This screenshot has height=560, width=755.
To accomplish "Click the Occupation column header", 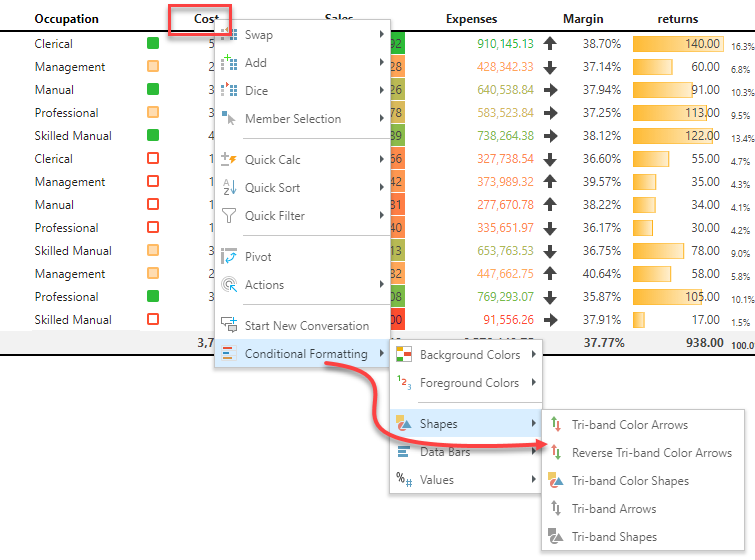I will 66,19.
